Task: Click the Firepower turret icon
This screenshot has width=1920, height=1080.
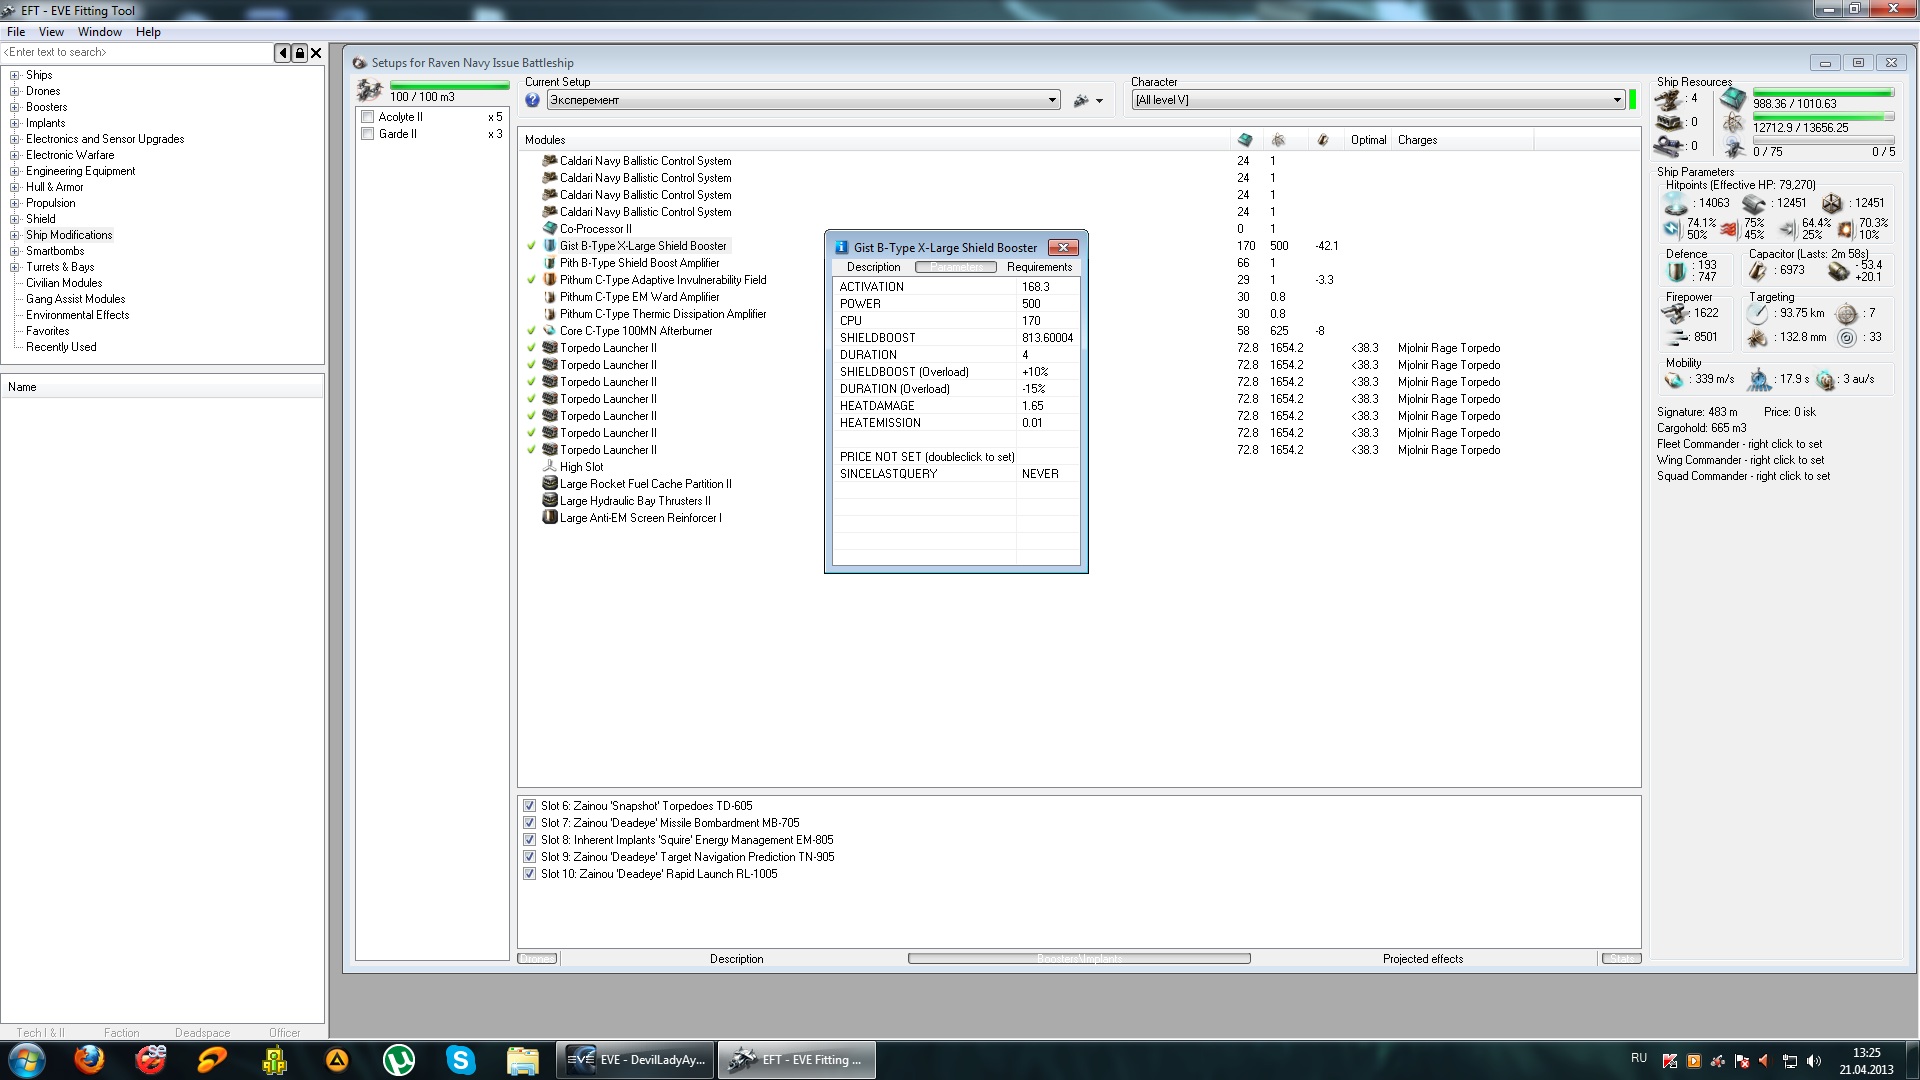Action: pyautogui.click(x=1674, y=313)
